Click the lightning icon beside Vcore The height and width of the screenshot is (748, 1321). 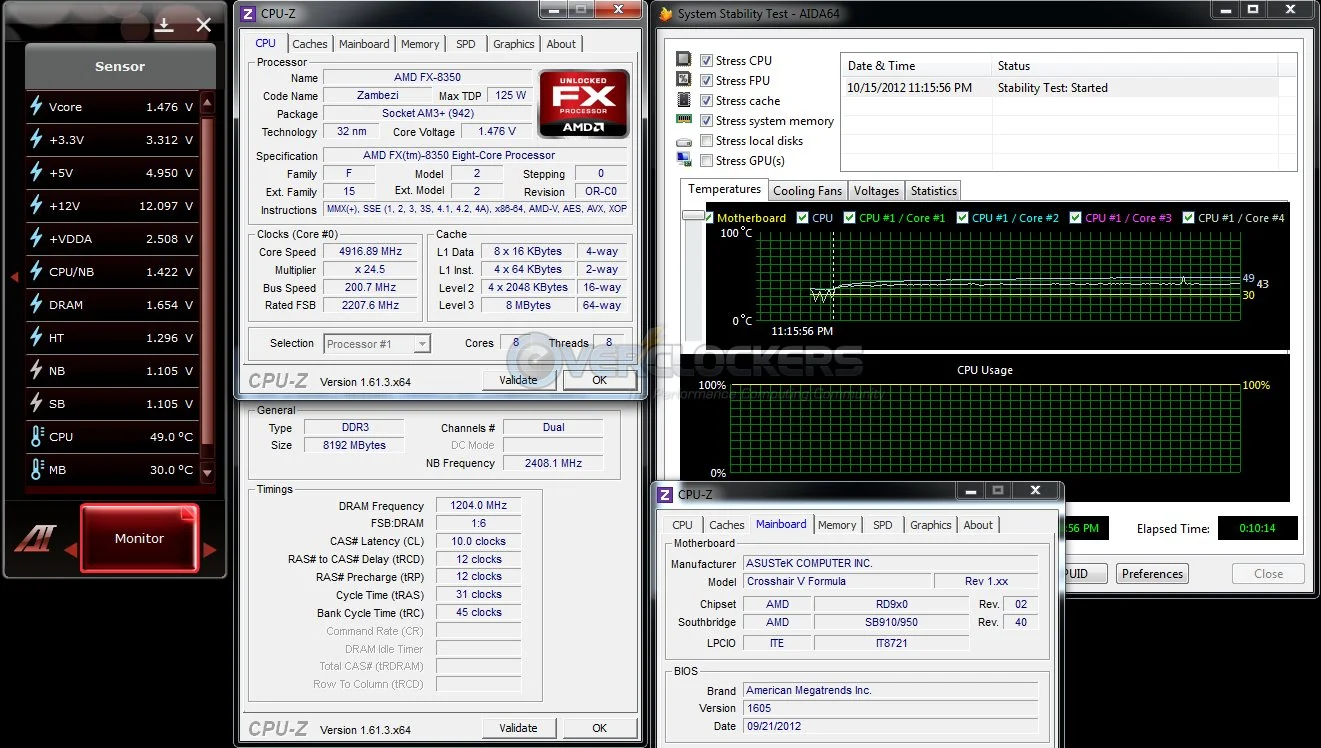[x=36, y=106]
